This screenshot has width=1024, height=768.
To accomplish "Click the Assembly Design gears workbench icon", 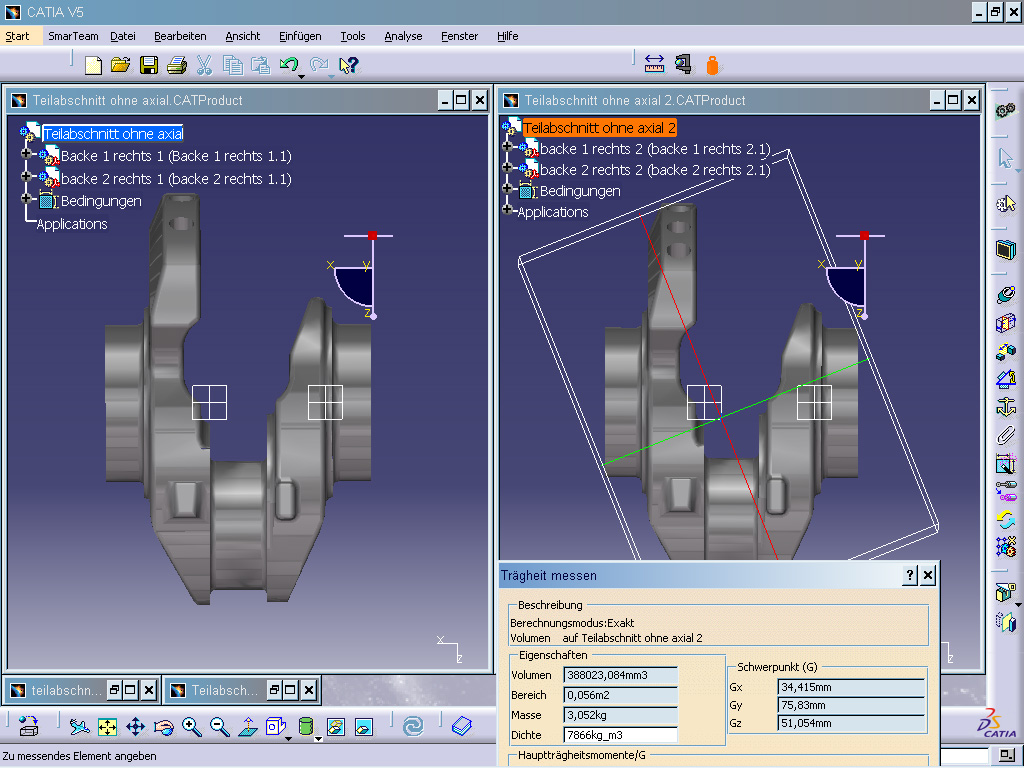I will coord(1006,110).
